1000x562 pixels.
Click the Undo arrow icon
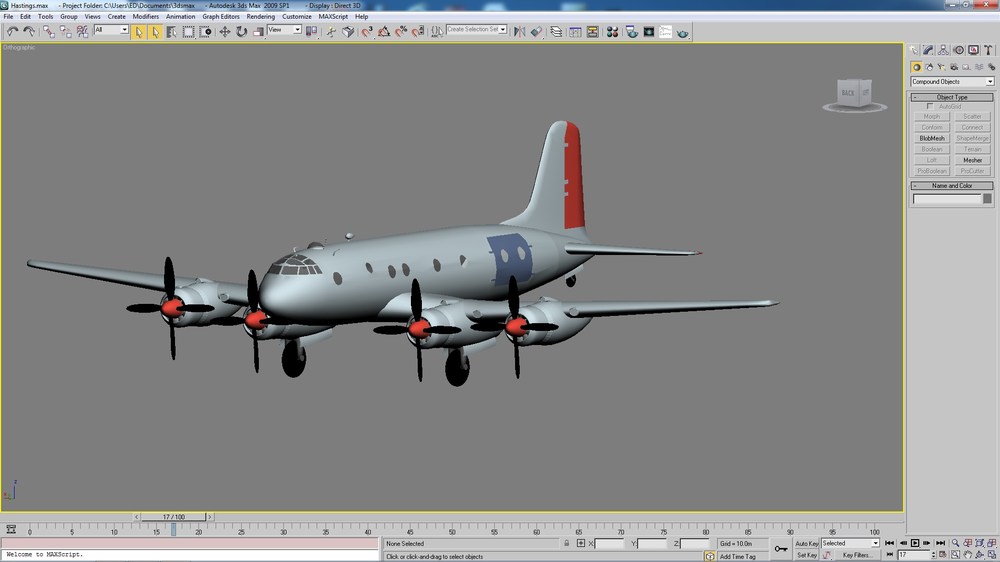pyautogui.click(x=12, y=31)
